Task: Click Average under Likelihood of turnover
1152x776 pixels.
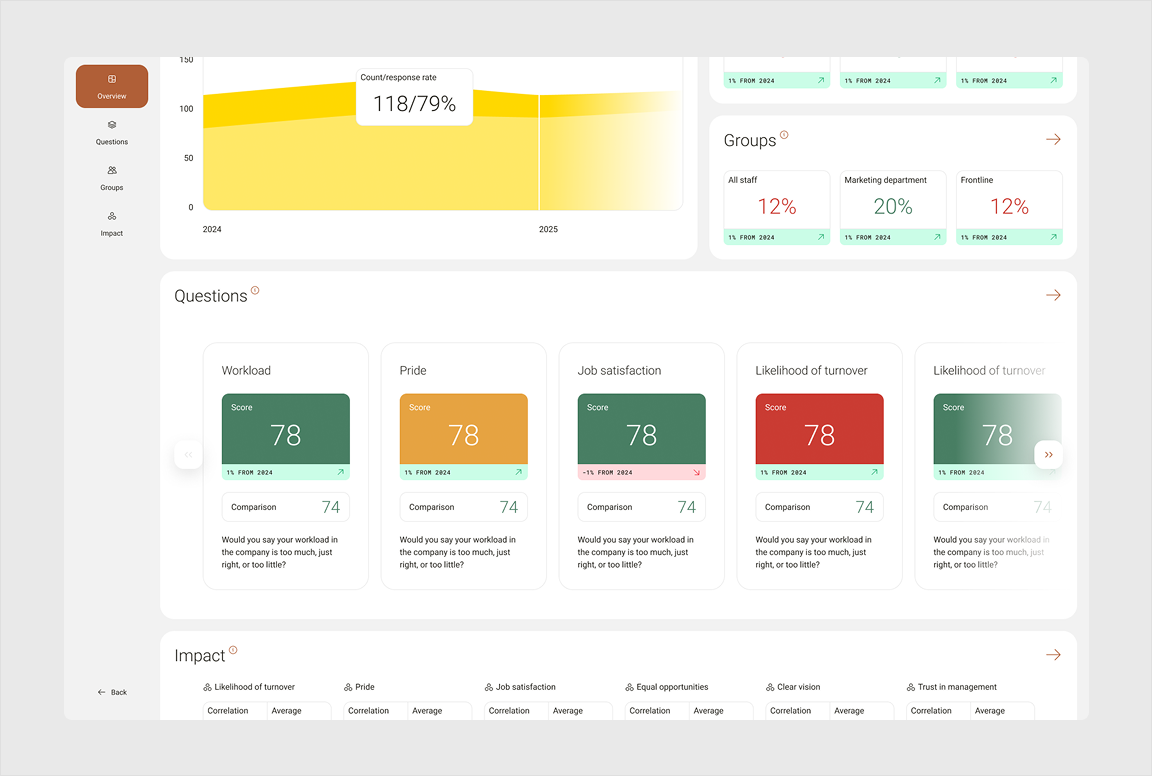Action: tap(287, 711)
